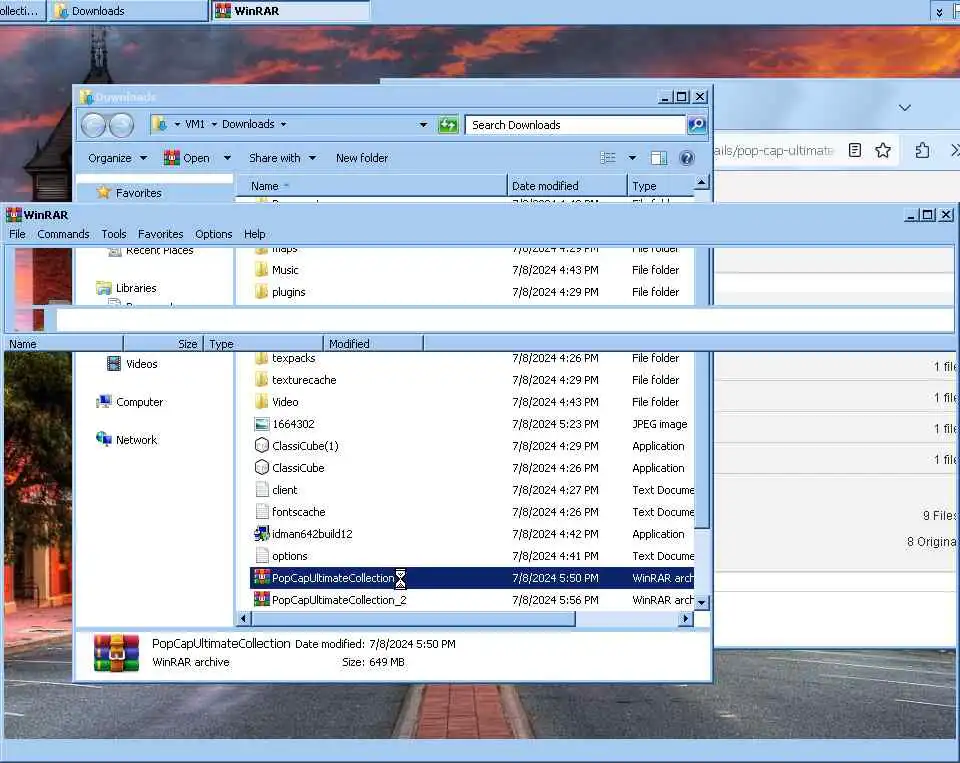
Task: Select the texturecache folder
Action: (x=304, y=380)
